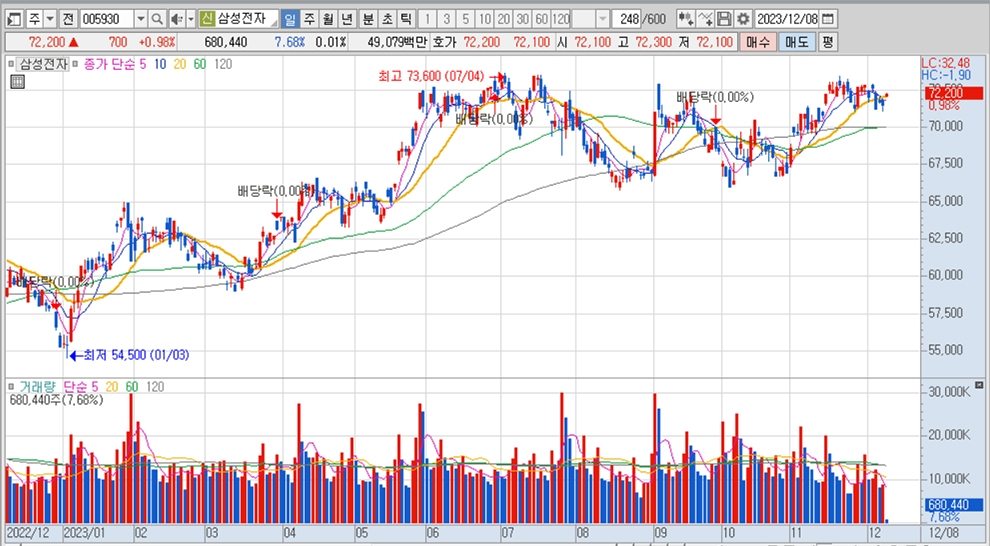Image resolution: width=990 pixels, height=546 pixels.
Task: Select interval 30 button
Action: pos(523,19)
